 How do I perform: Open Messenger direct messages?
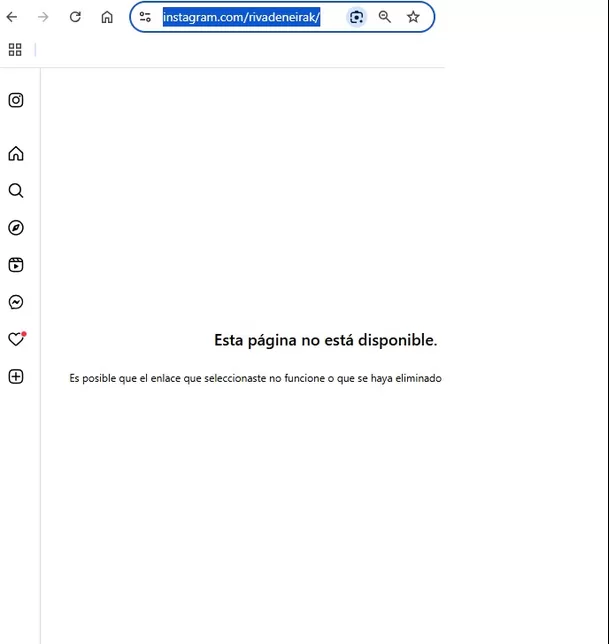pos(16,302)
